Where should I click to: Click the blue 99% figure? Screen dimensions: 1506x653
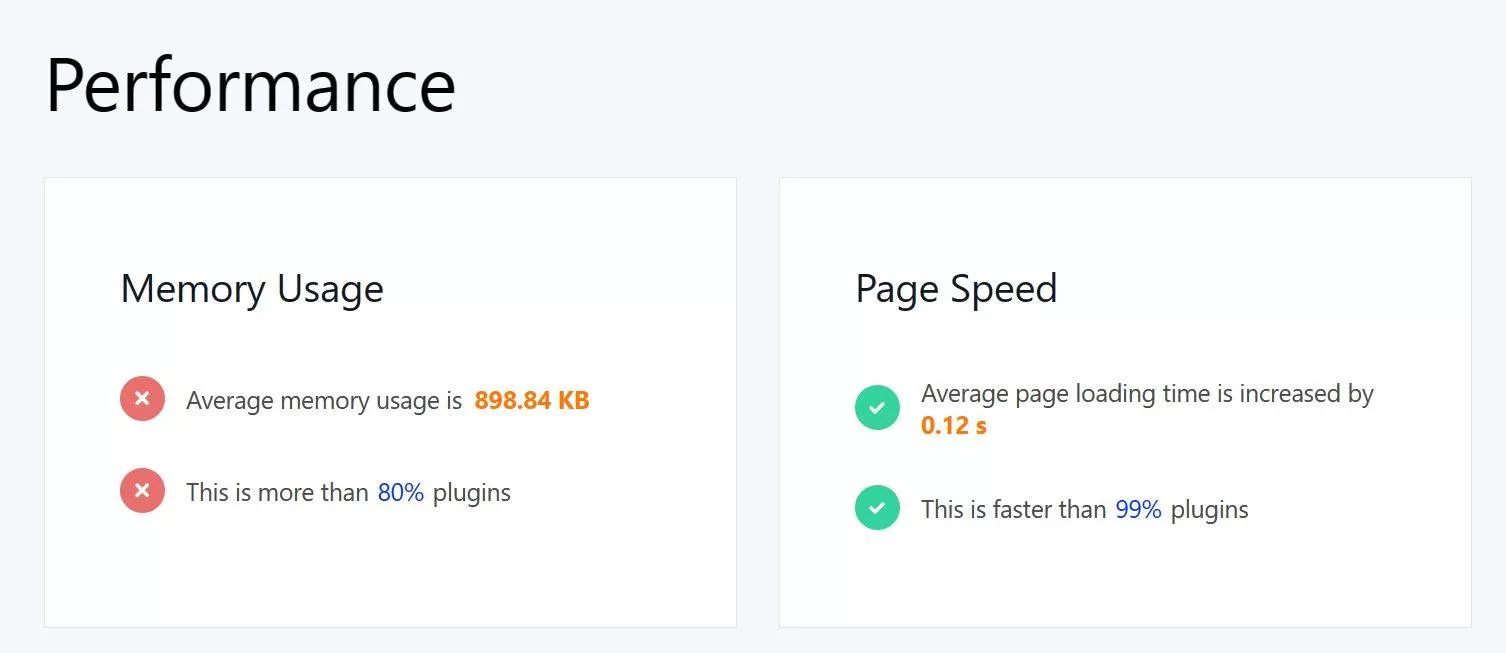(1138, 509)
